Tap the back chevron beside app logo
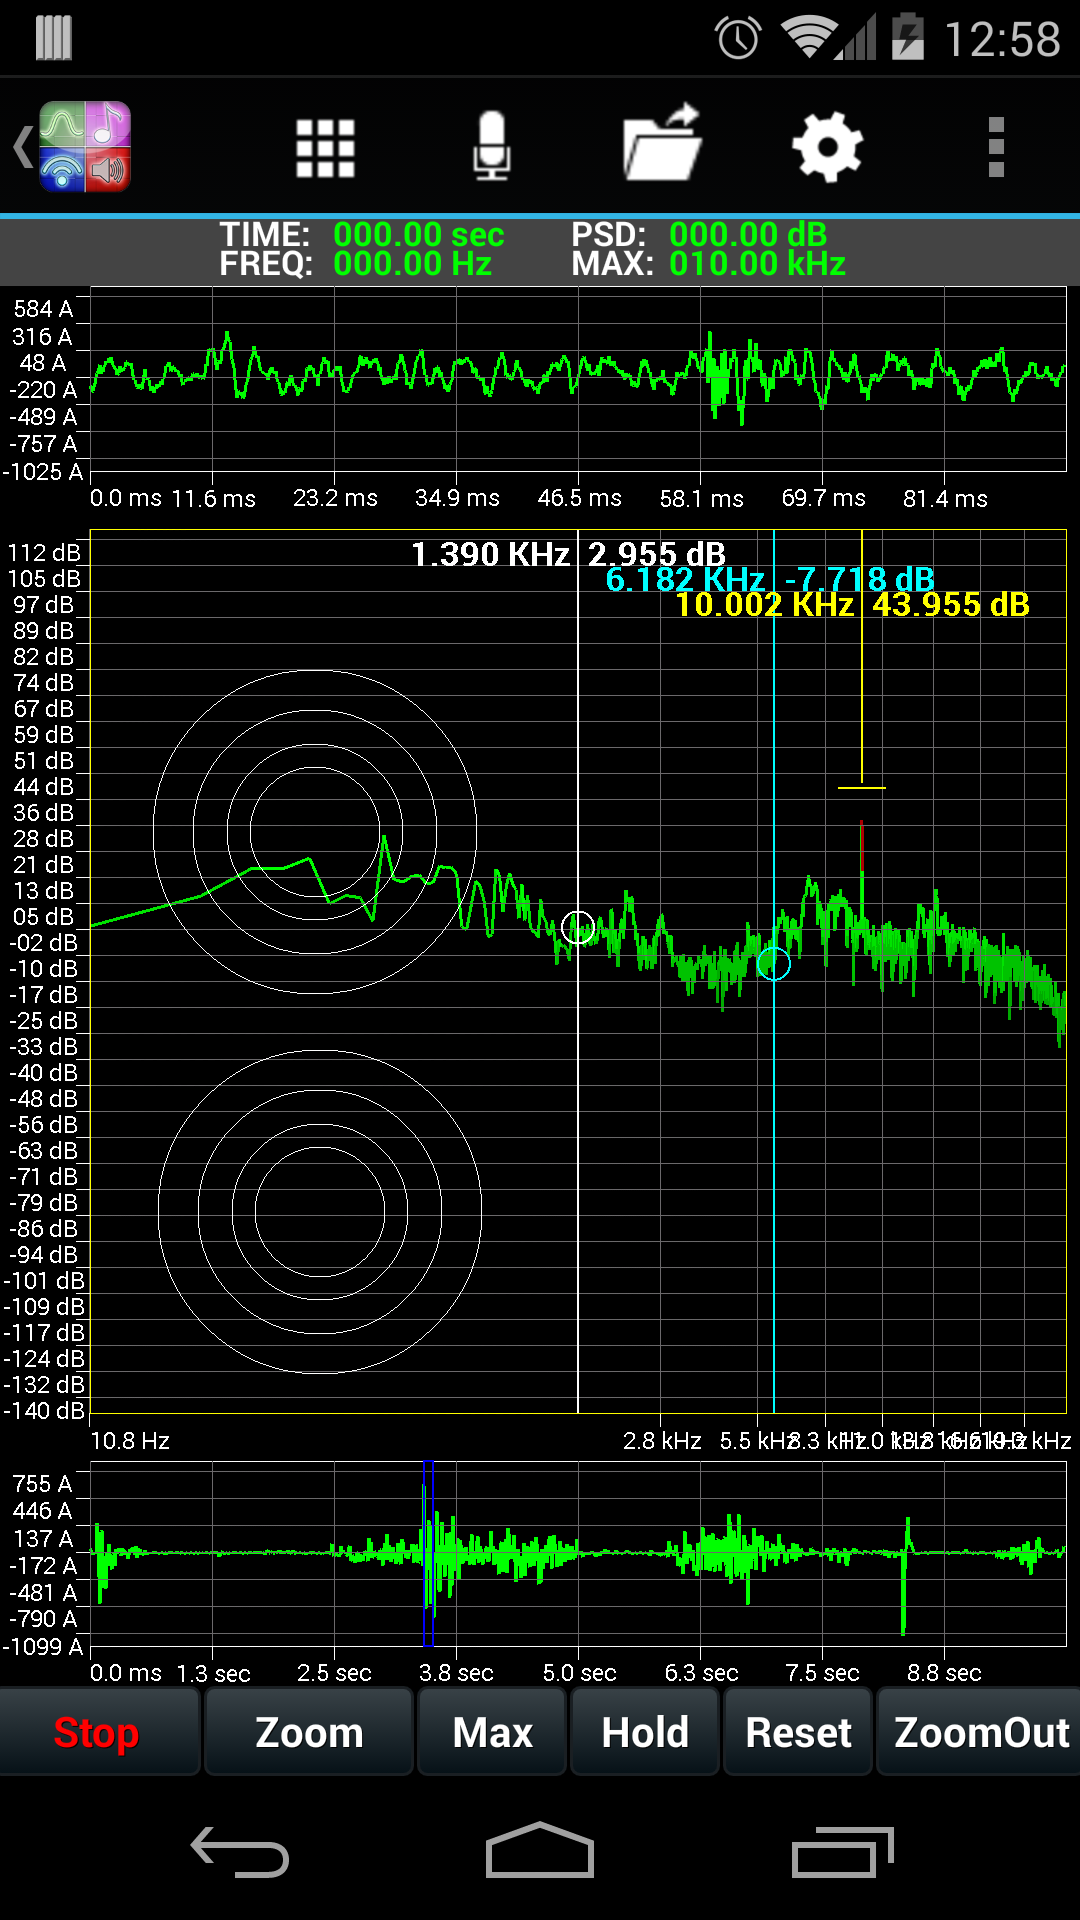The height and width of the screenshot is (1920, 1080). coord(22,147)
